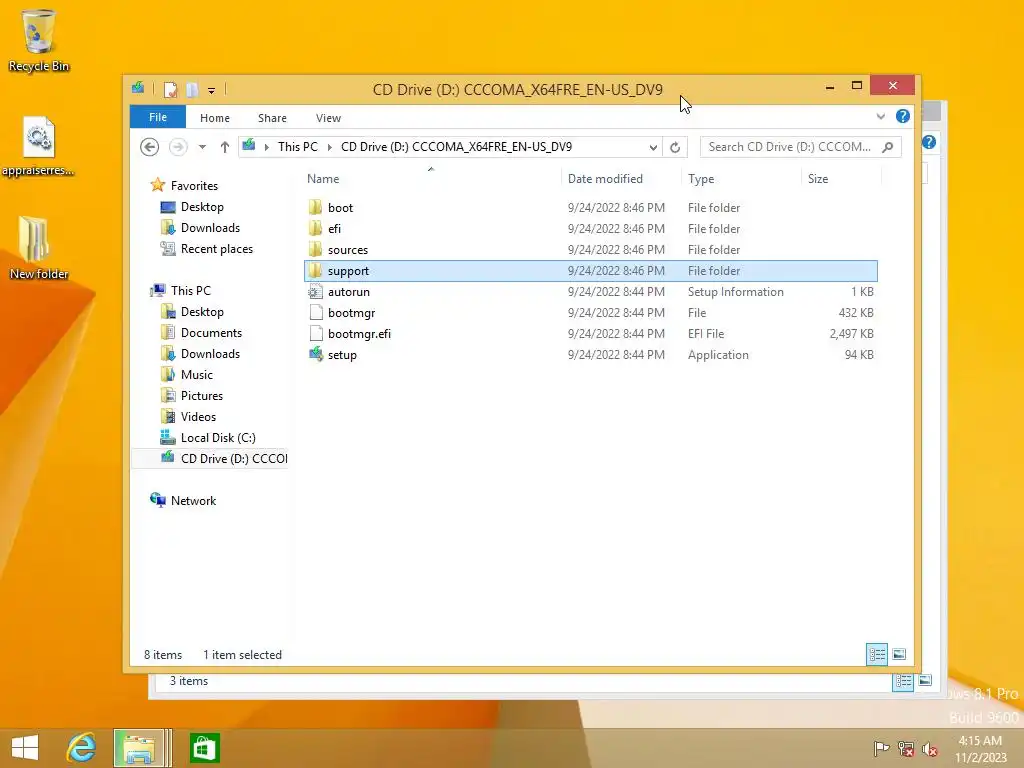This screenshot has height=768, width=1024.
Task: Open the address bar history dropdown
Action: click(x=653, y=148)
